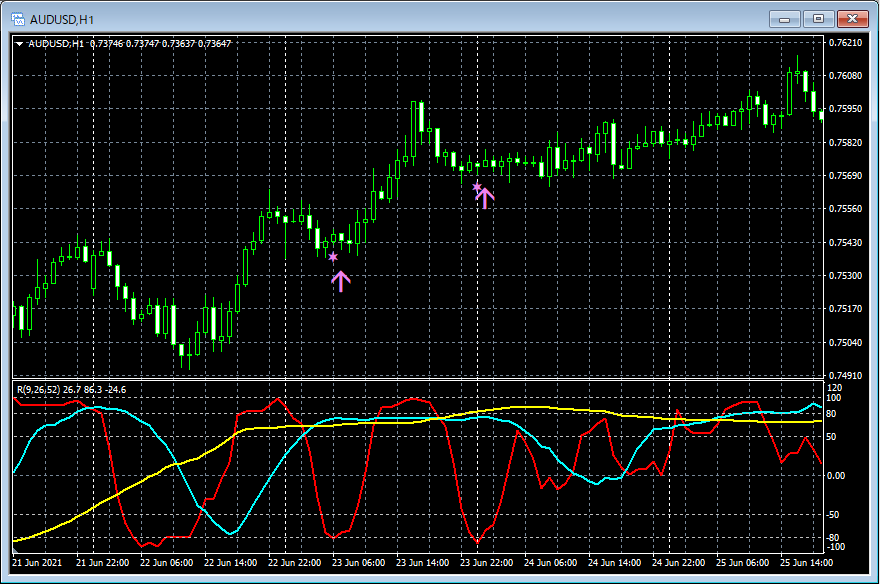Close the AUDUSD,H1 chart window
Image resolution: width=881 pixels, height=584 pixels.
[853, 18]
